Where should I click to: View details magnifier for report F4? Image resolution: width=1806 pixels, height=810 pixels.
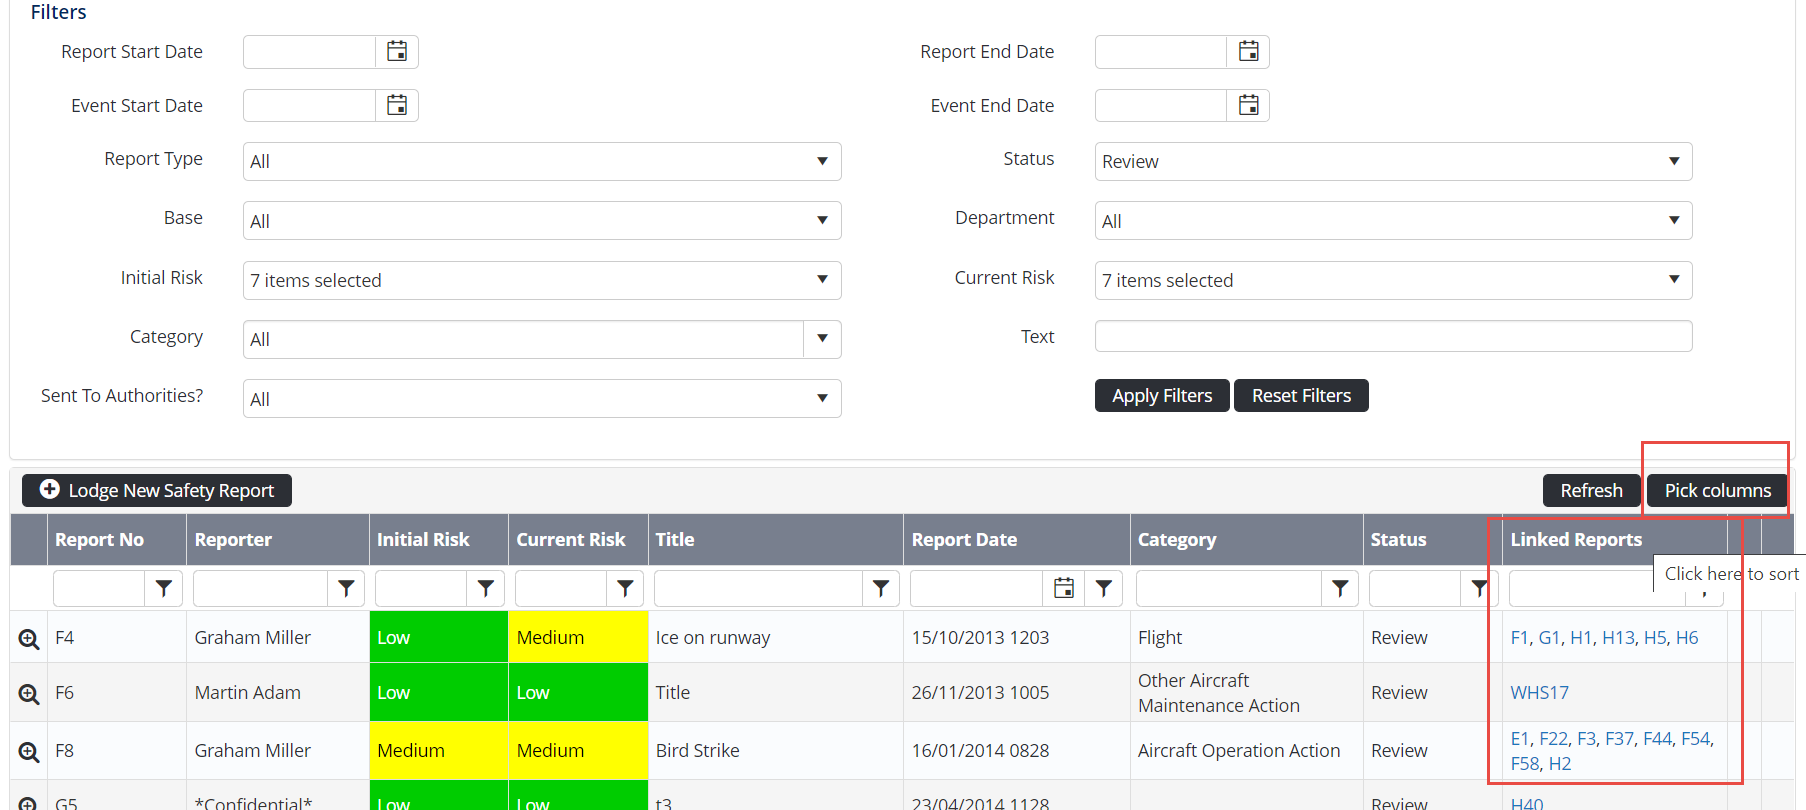point(29,639)
